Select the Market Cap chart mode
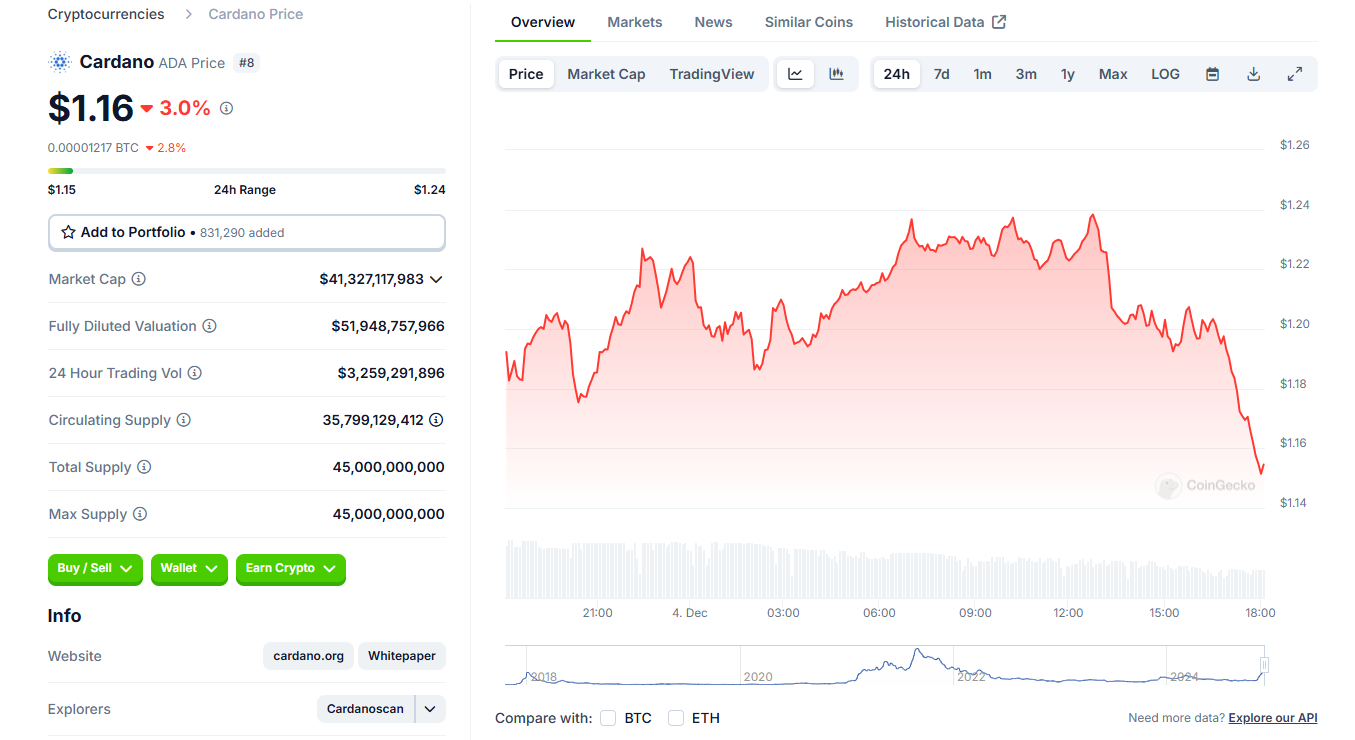The width and height of the screenshot is (1355, 740). click(x=606, y=74)
